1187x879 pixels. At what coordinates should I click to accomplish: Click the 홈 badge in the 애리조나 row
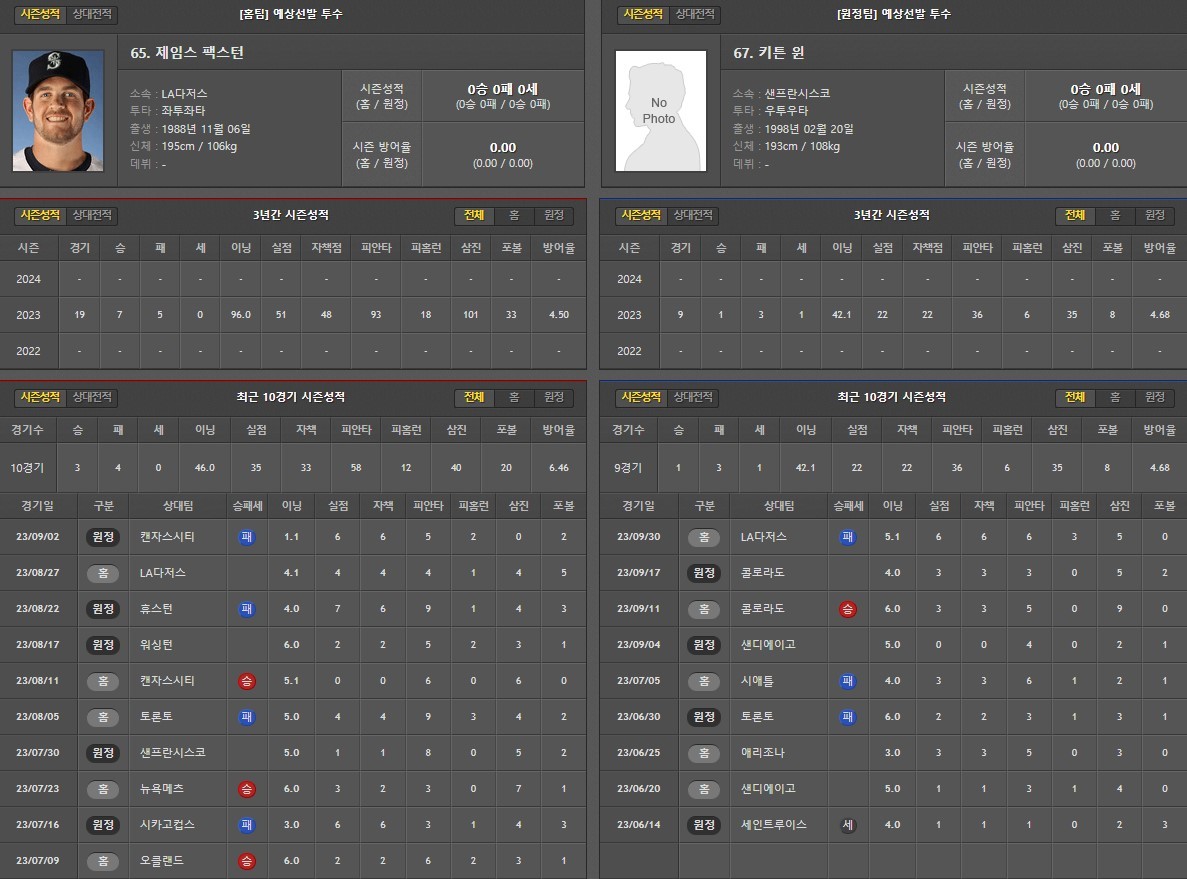coord(704,753)
